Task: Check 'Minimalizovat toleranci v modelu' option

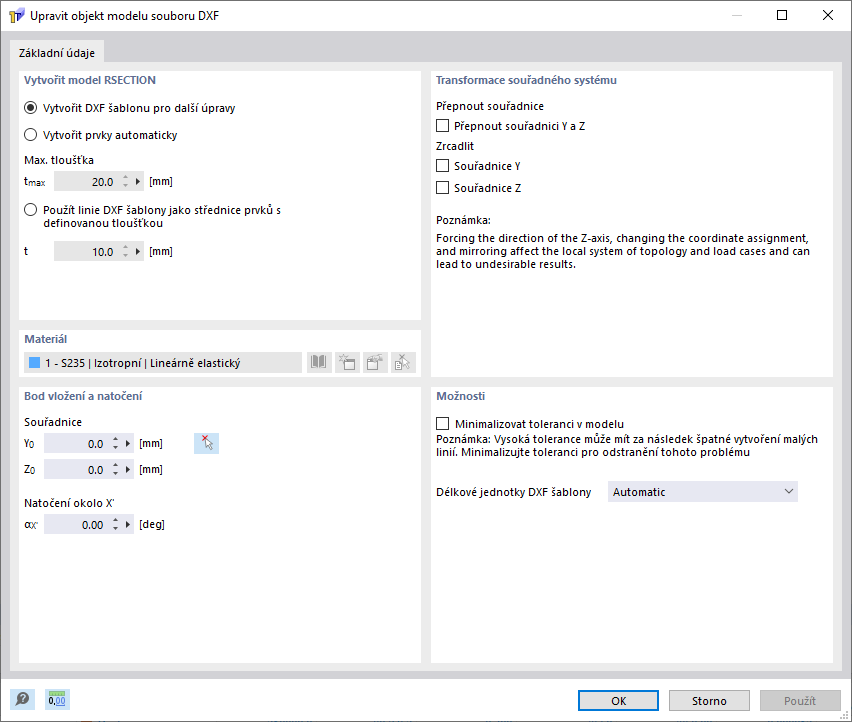Action: pyautogui.click(x=443, y=424)
